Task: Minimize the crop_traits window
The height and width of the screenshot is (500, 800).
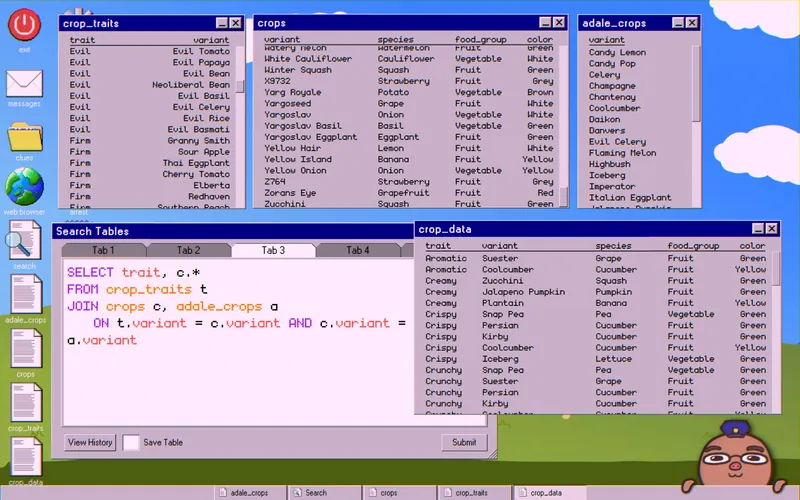Action: click(x=221, y=23)
